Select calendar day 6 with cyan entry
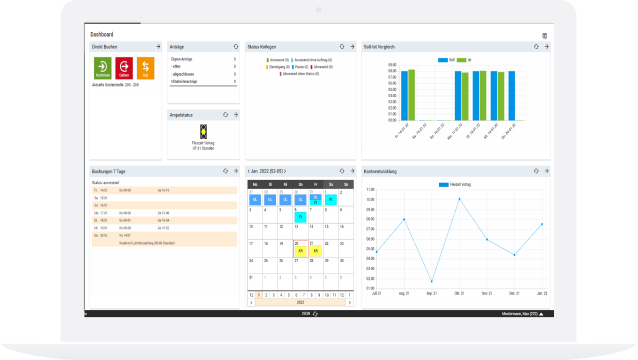The image size is (638, 360). pos(301,215)
